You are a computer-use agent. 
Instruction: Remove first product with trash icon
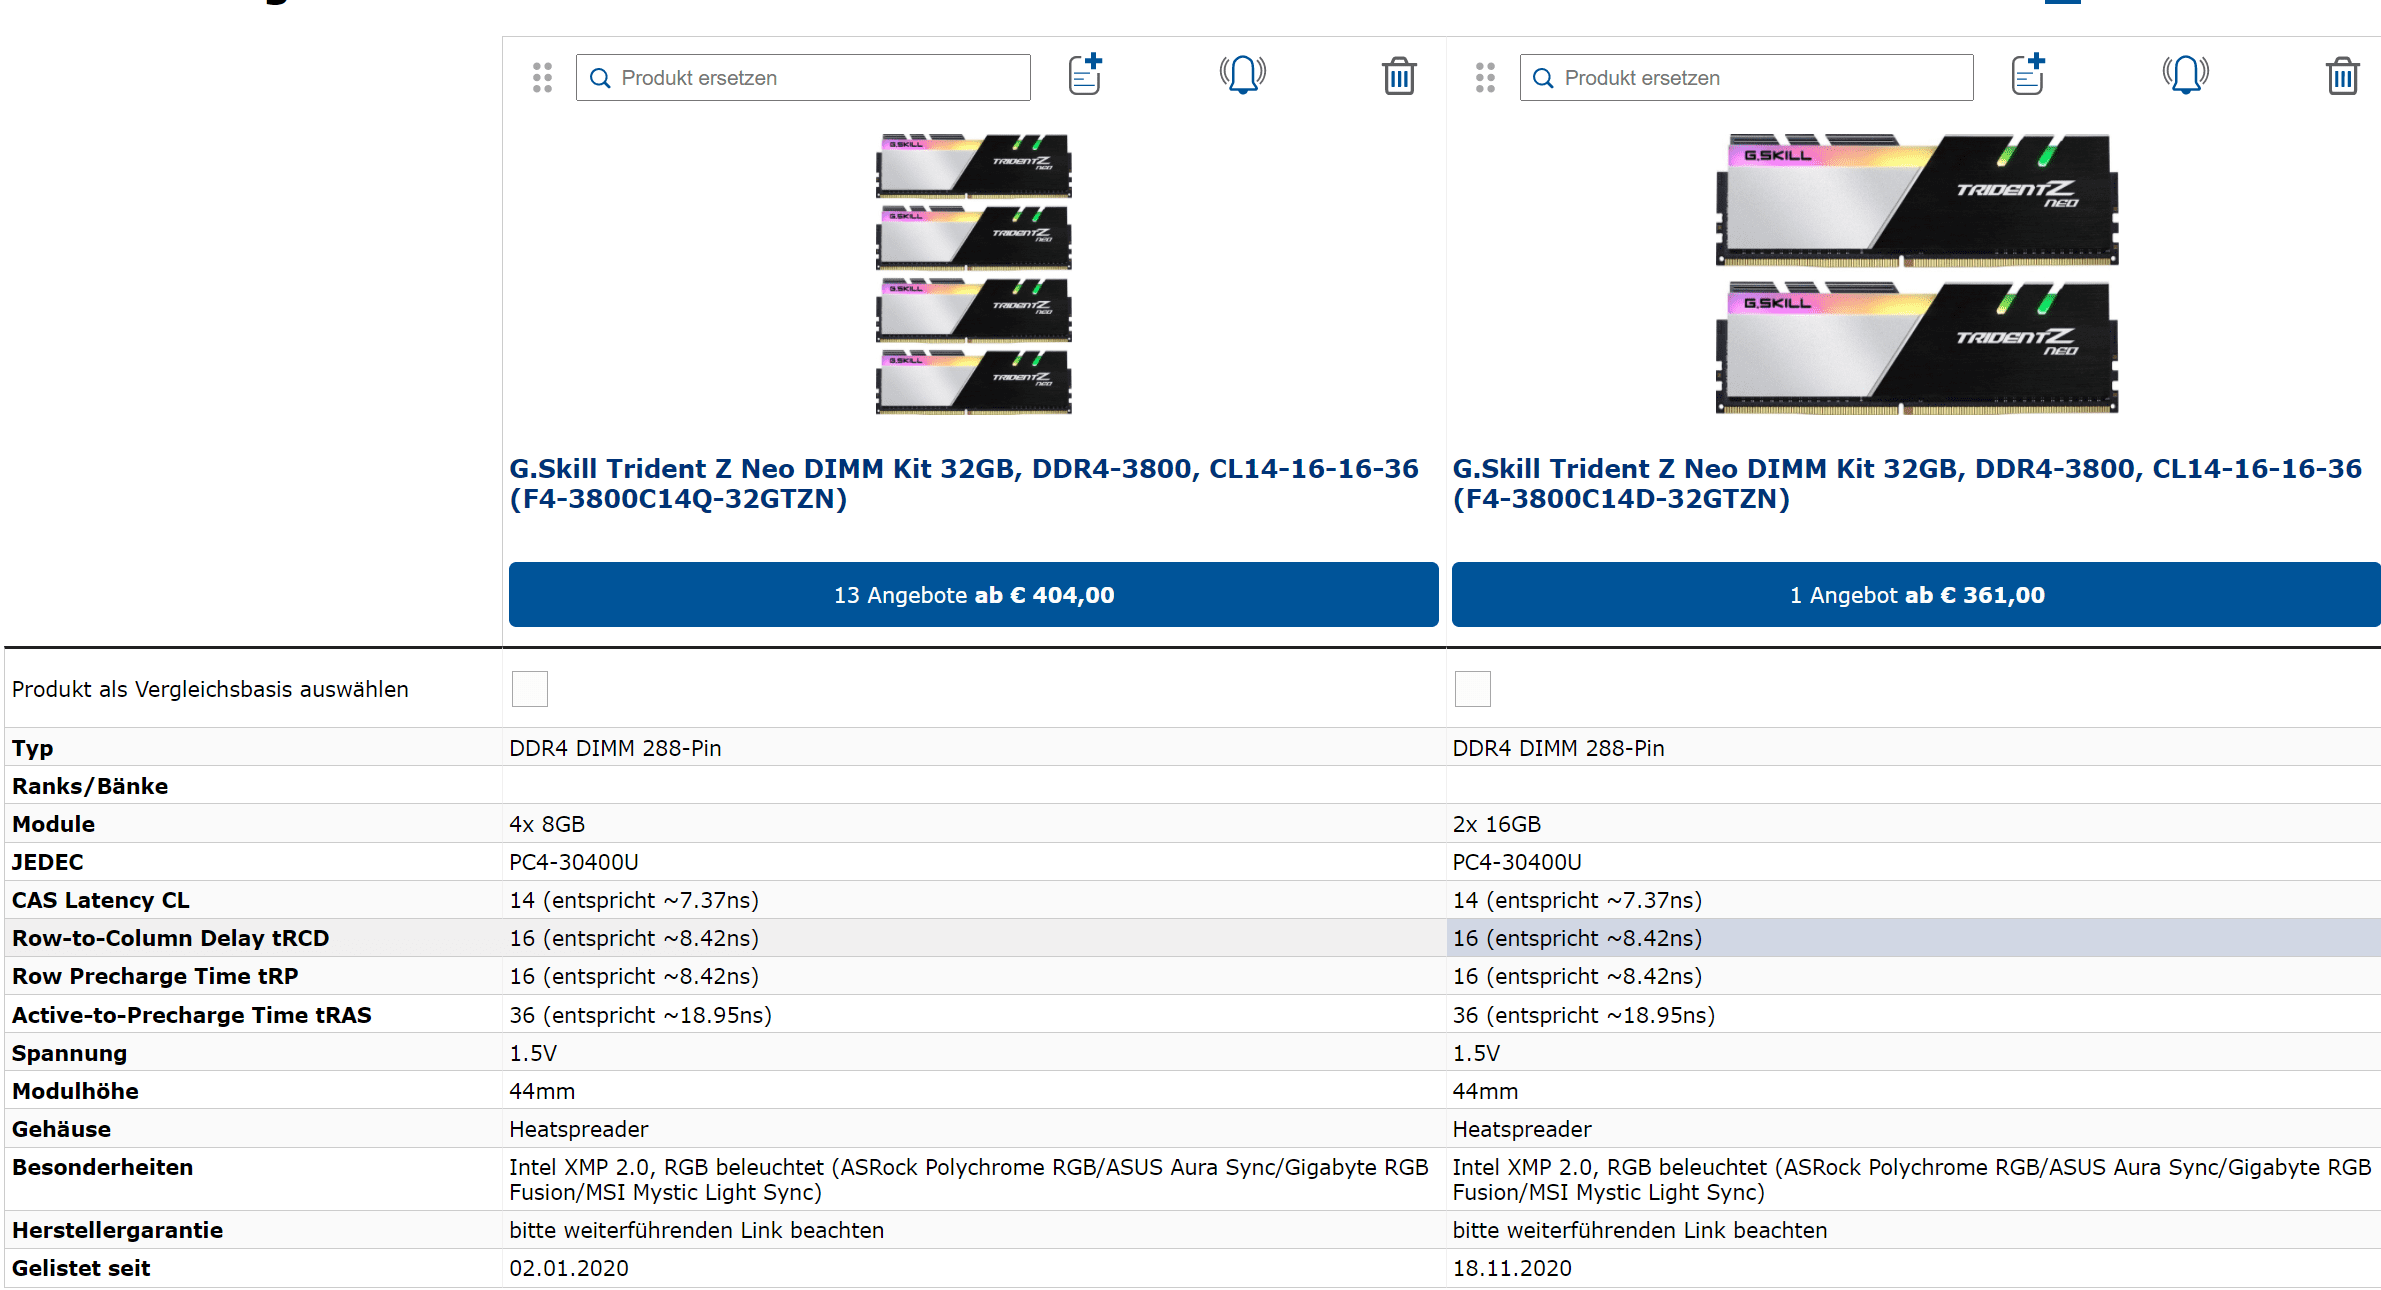click(x=1399, y=76)
